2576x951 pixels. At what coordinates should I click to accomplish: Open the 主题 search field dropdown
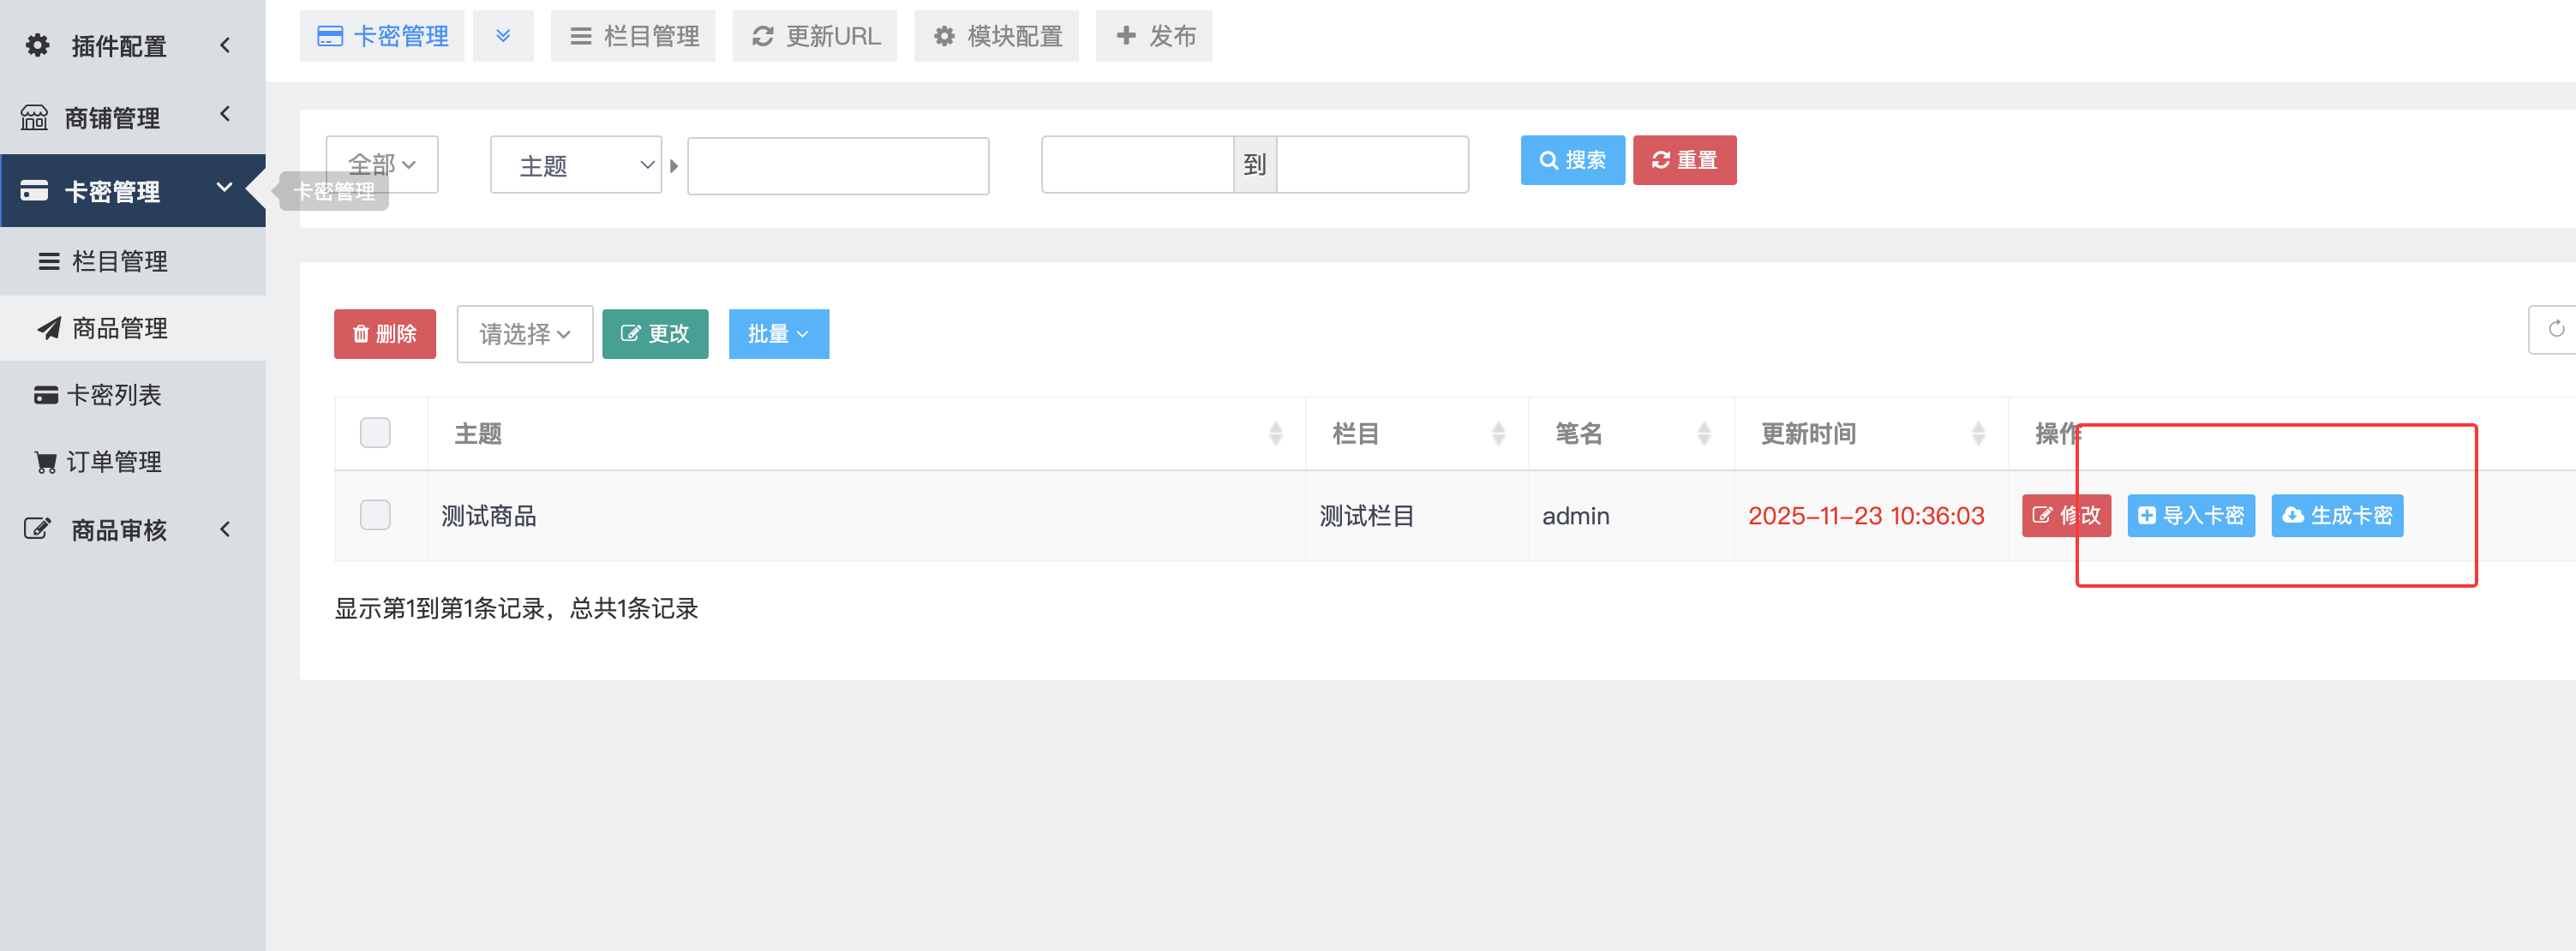pos(576,165)
